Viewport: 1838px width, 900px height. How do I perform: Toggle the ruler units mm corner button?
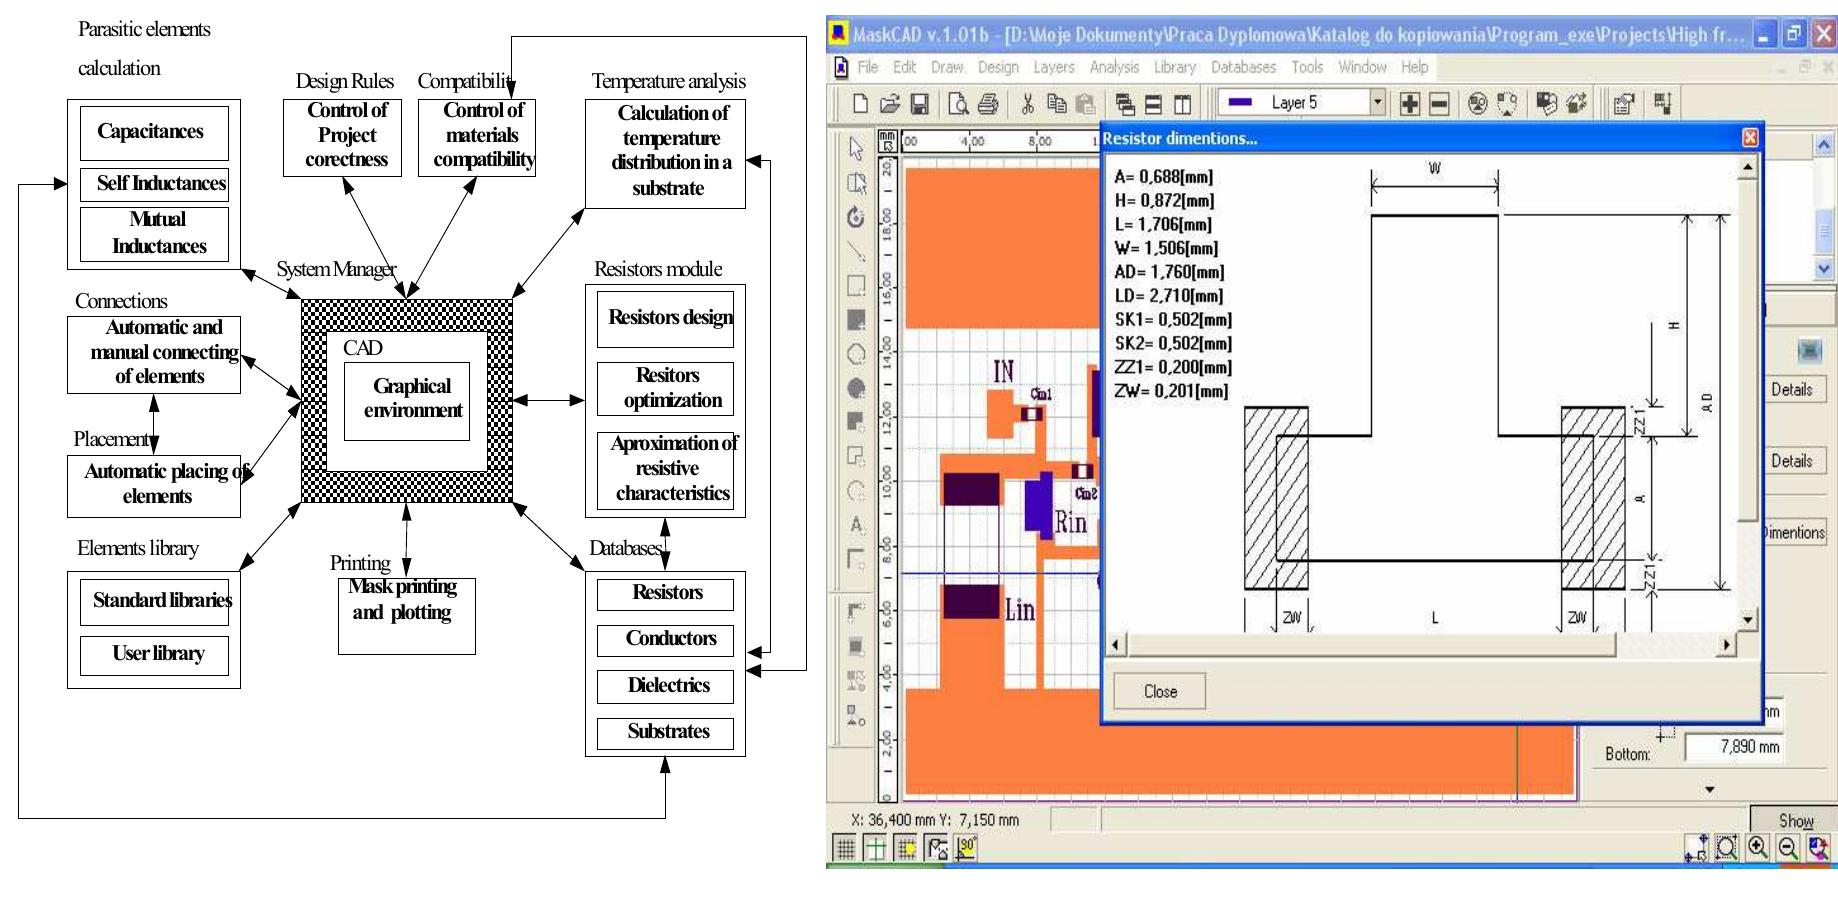888,140
